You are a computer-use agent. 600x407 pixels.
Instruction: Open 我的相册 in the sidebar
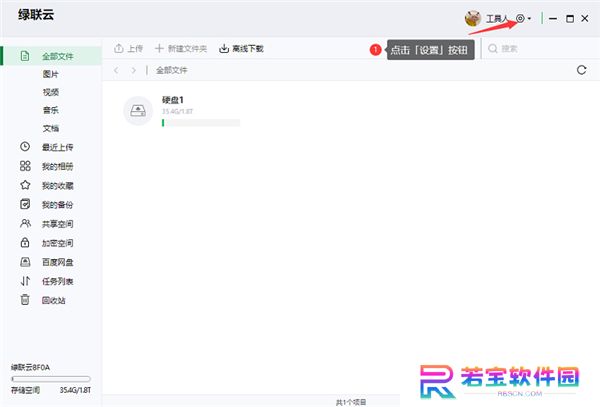click(57, 166)
